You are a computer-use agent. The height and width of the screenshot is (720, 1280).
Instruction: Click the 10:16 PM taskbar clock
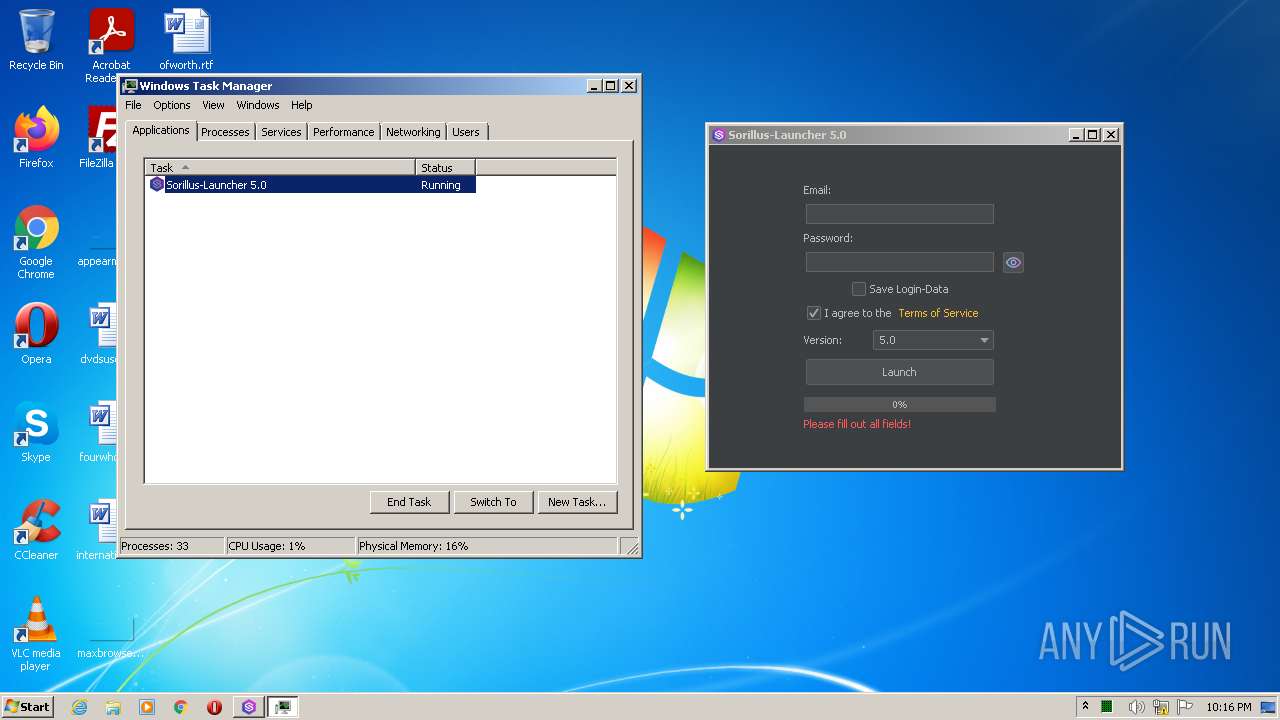[1228, 707]
